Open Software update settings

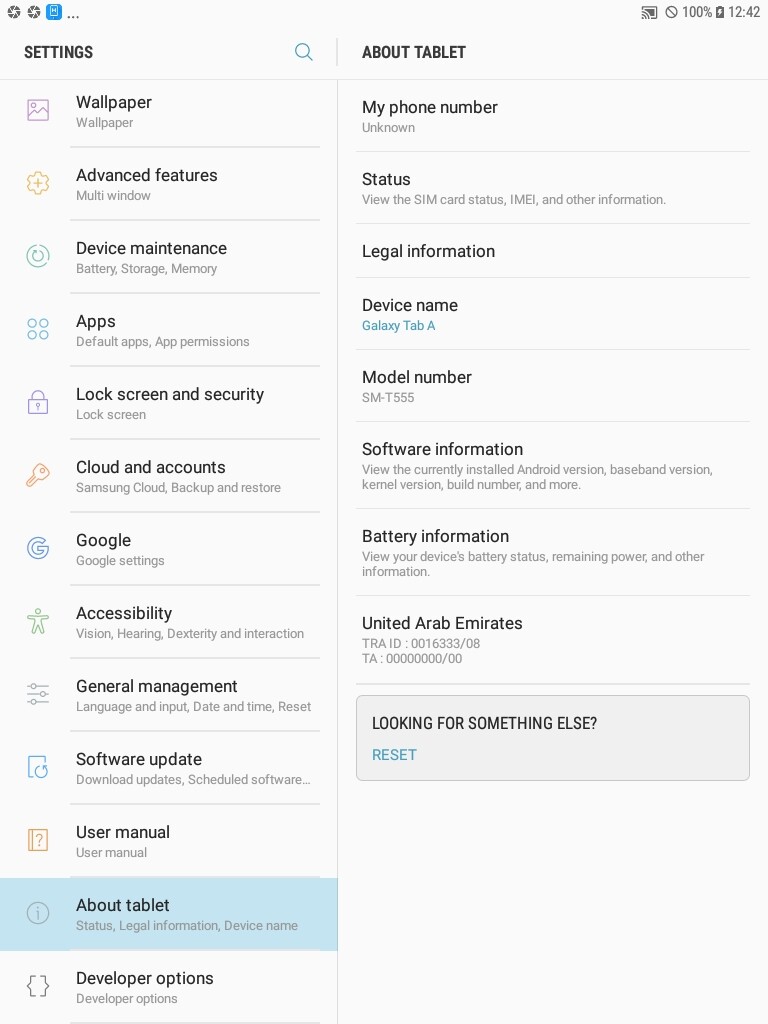pyautogui.click(x=168, y=768)
